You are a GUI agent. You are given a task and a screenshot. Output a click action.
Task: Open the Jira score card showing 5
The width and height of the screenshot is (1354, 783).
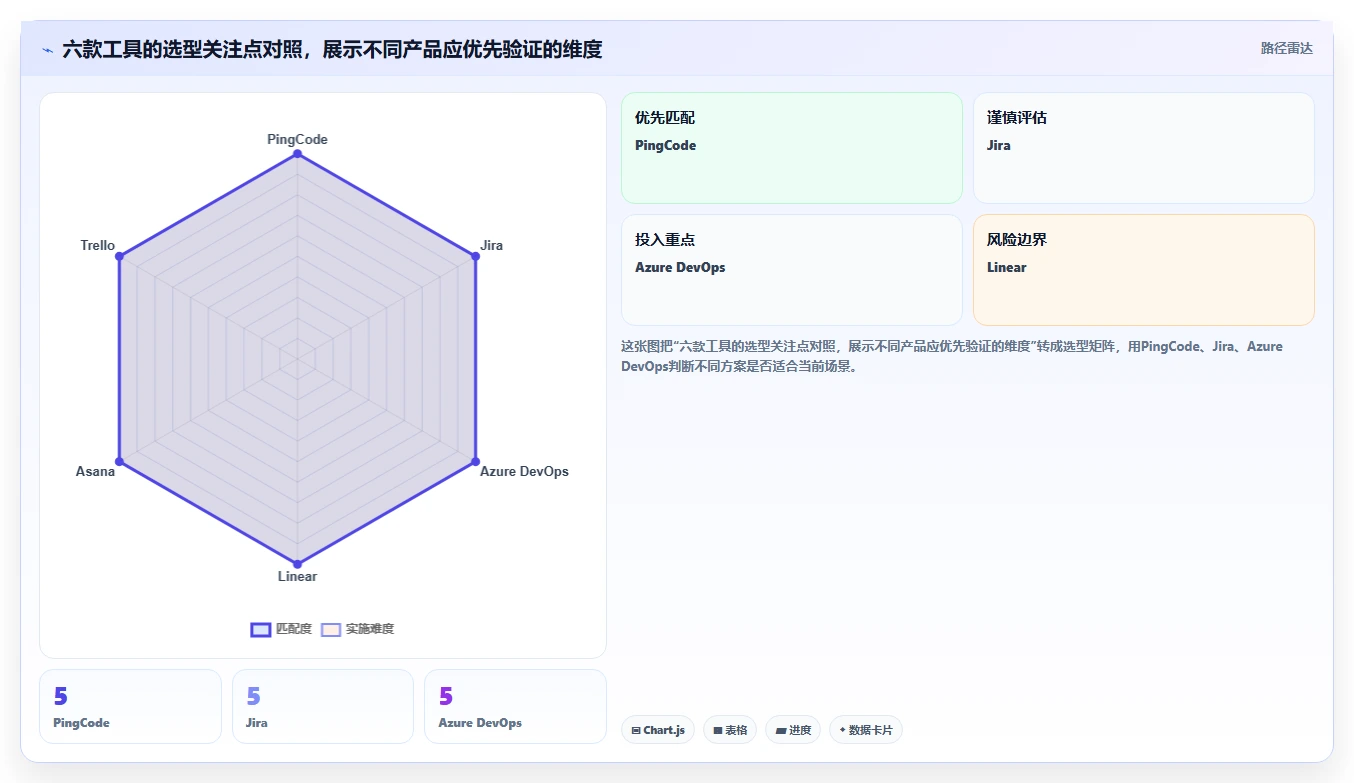pyautogui.click(x=322, y=706)
